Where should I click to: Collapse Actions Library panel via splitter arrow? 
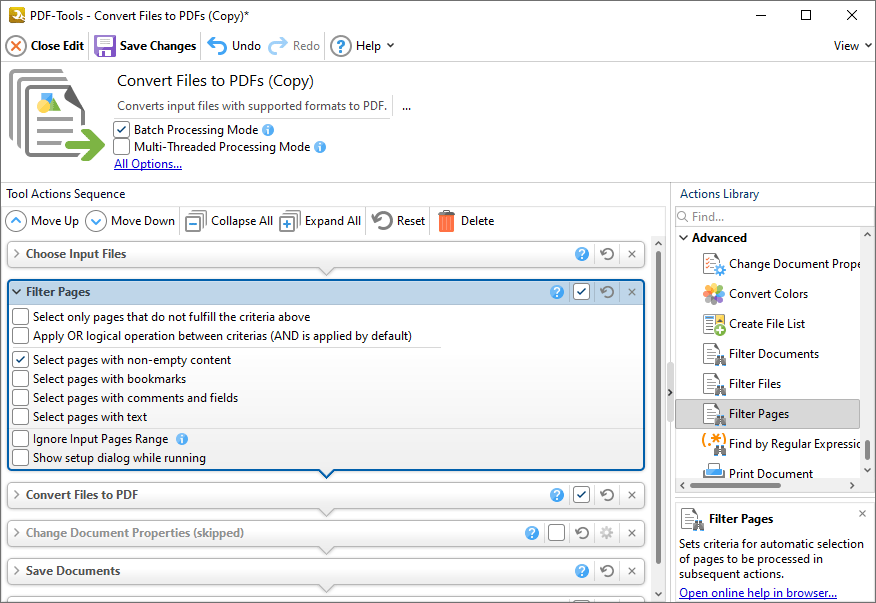tap(670, 393)
